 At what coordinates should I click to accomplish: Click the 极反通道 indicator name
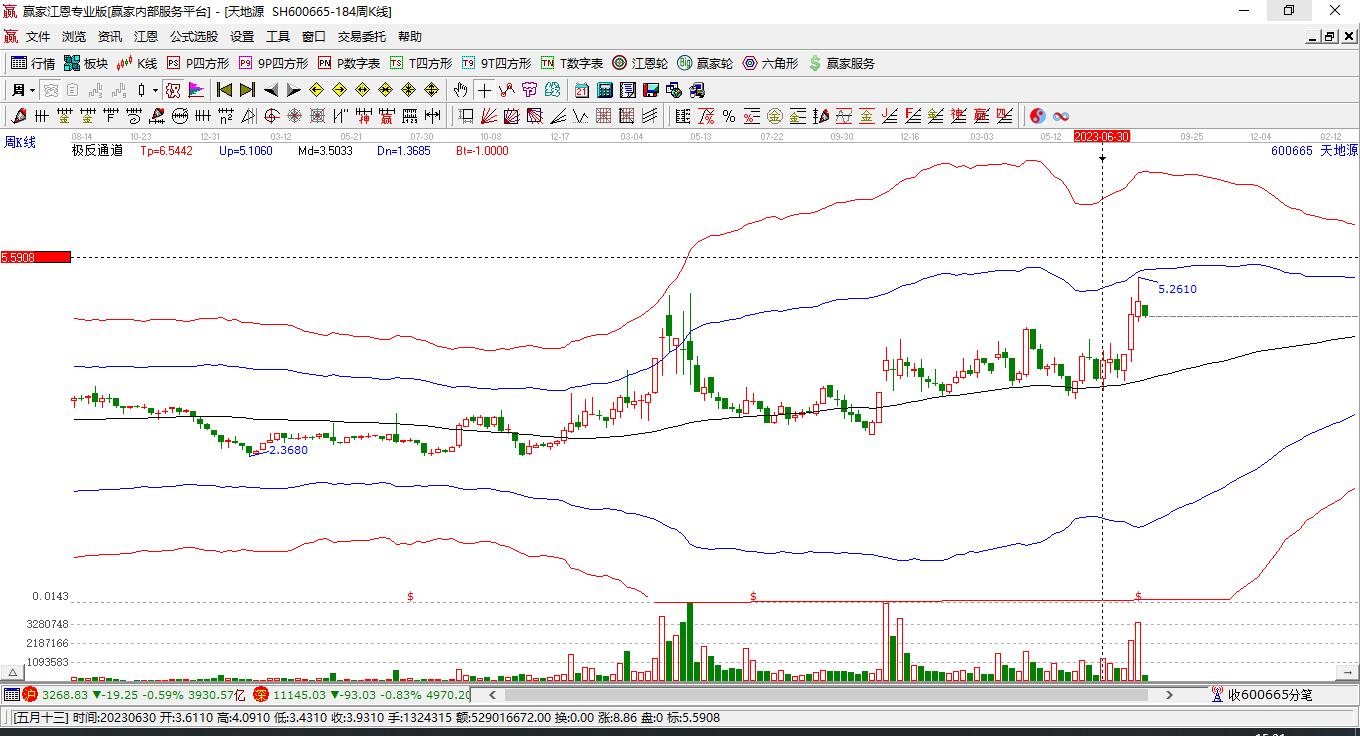(97, 151)
